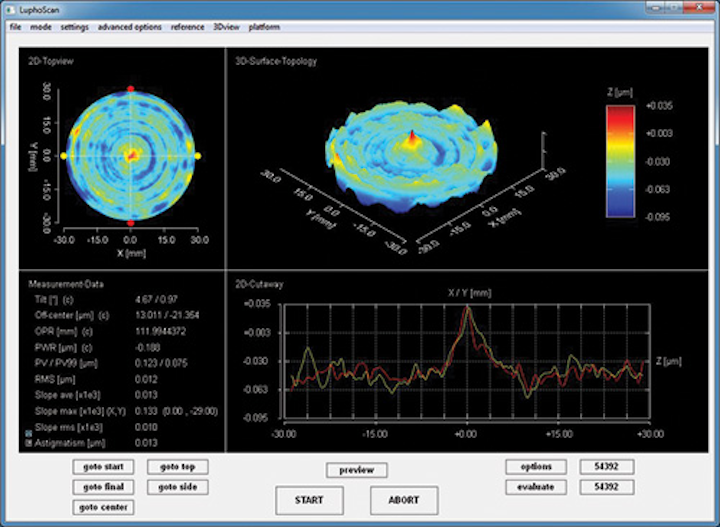This screenshot has width=720, height=527.
Task: Click the evaluate button
Action: coord(536,487)
